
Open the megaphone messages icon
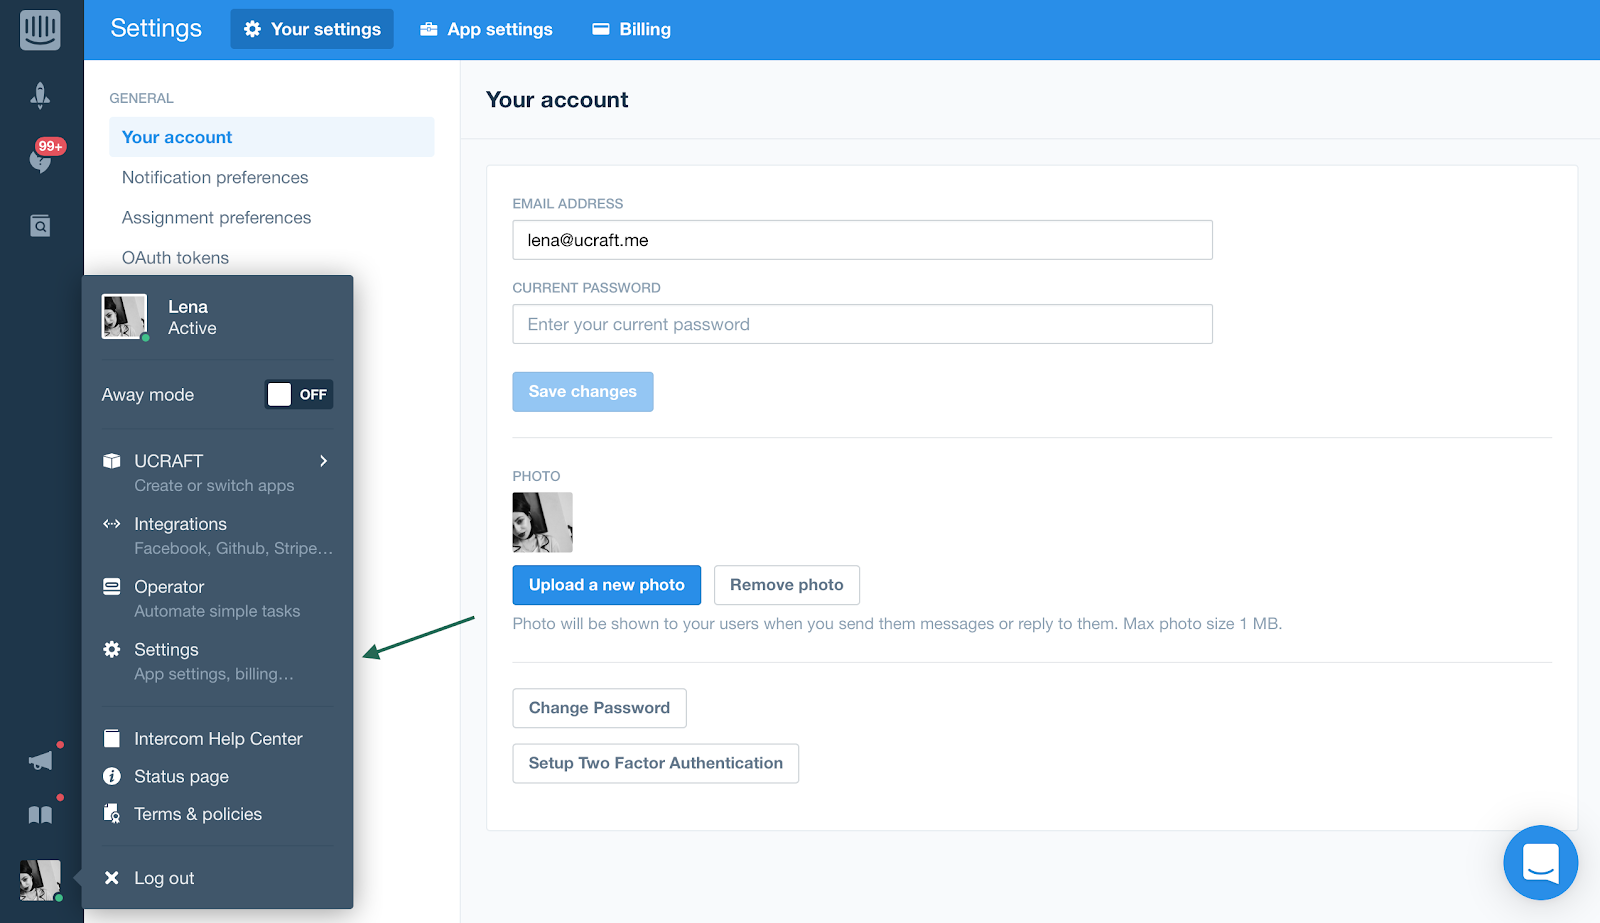point(40,761)
